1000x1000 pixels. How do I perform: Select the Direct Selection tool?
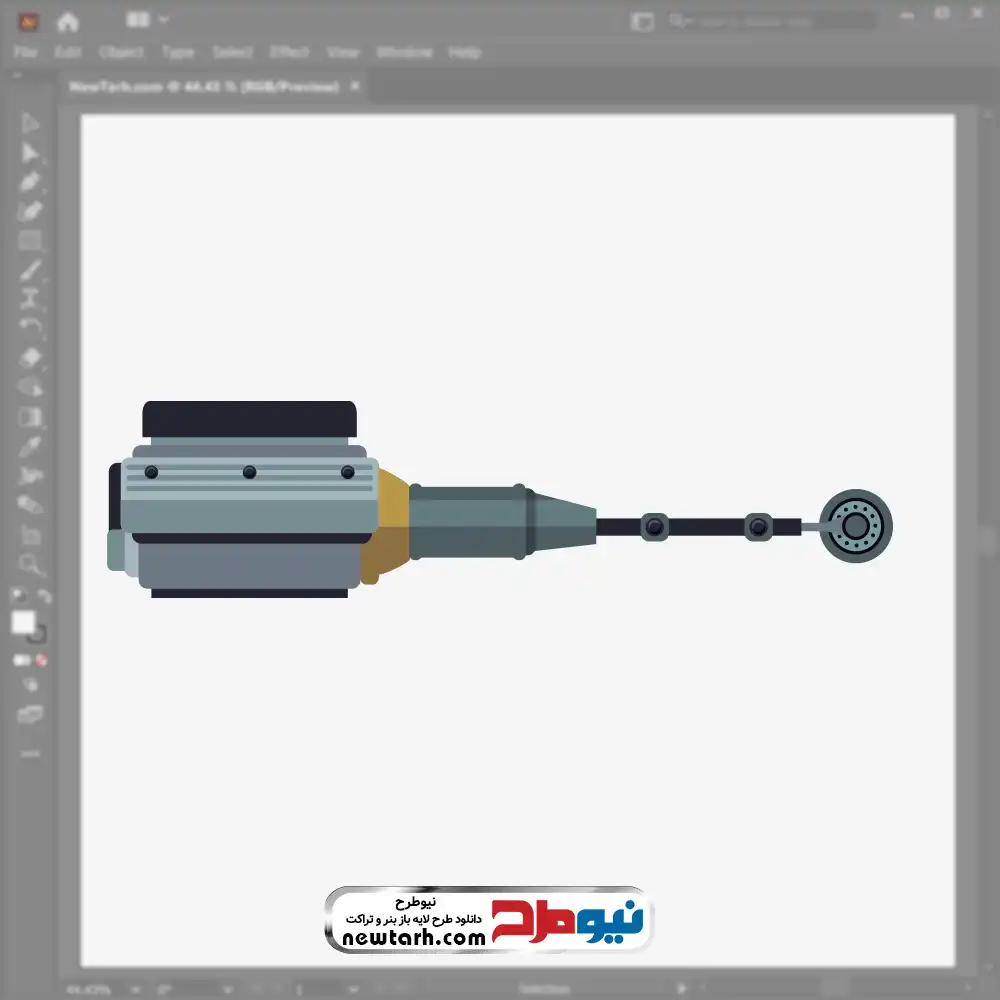point(30,153)
